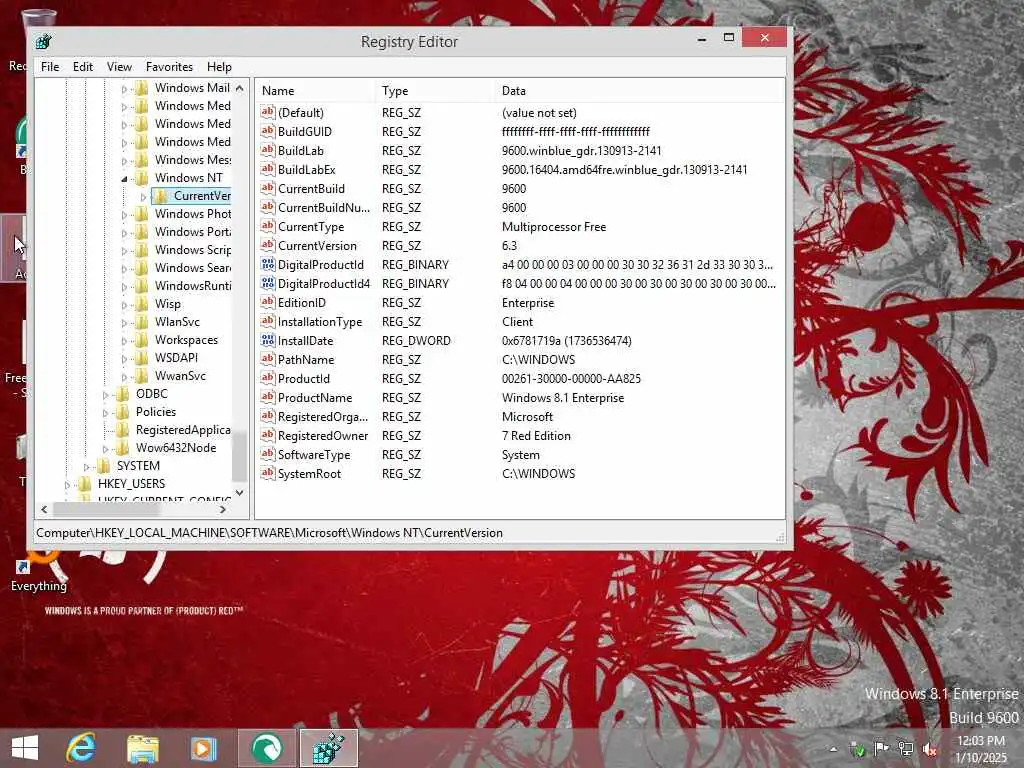Image resolution: width=1024 pixels, height=768 pixels.
Task: Select the InstallationType value
Action: tap(319, 321)
